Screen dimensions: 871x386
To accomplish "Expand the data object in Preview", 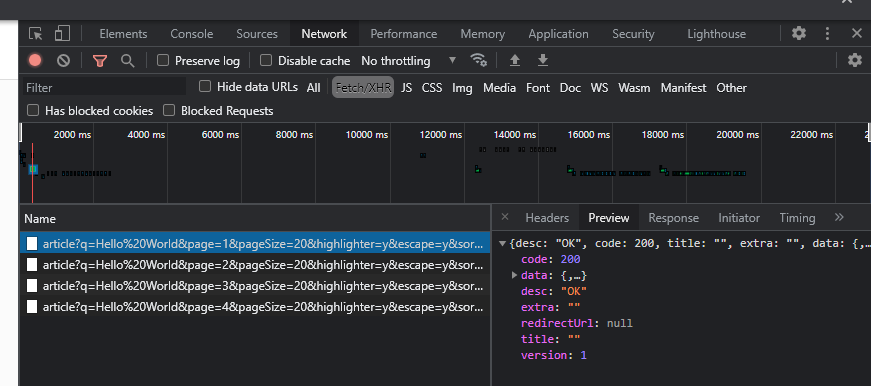I will tap(514, 275).
